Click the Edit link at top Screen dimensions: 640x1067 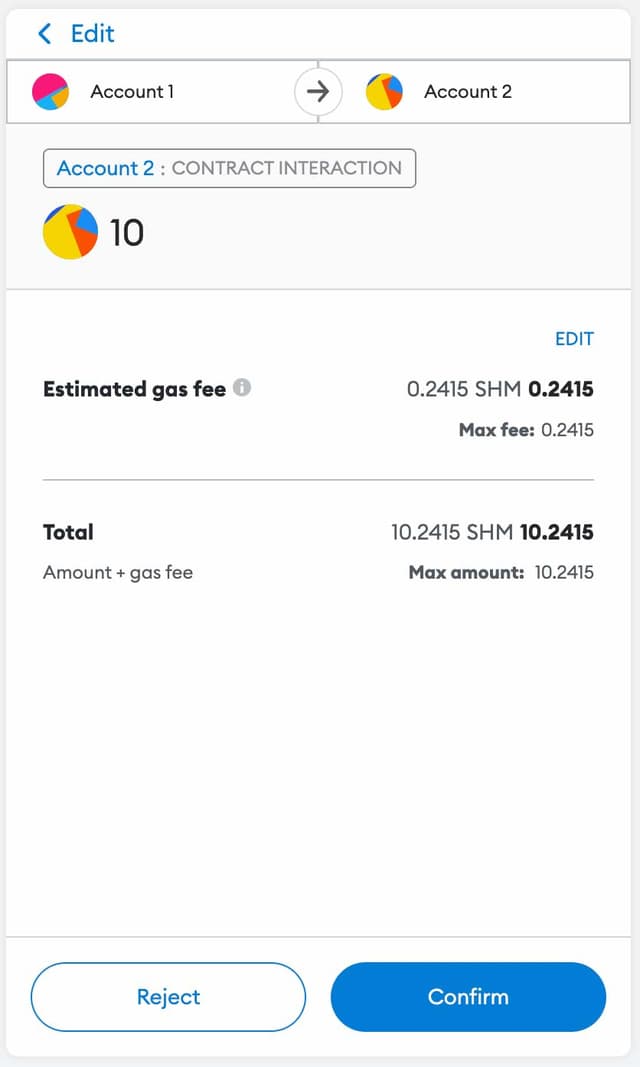click(92, 34)
